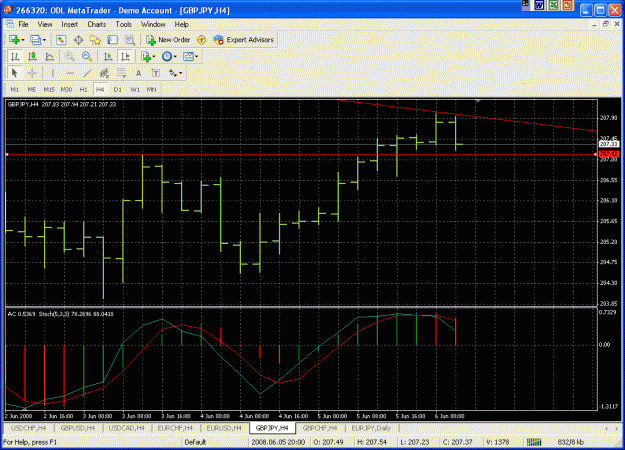
Task: Draw a horizontal line
Action: click(x=70, y=73)
